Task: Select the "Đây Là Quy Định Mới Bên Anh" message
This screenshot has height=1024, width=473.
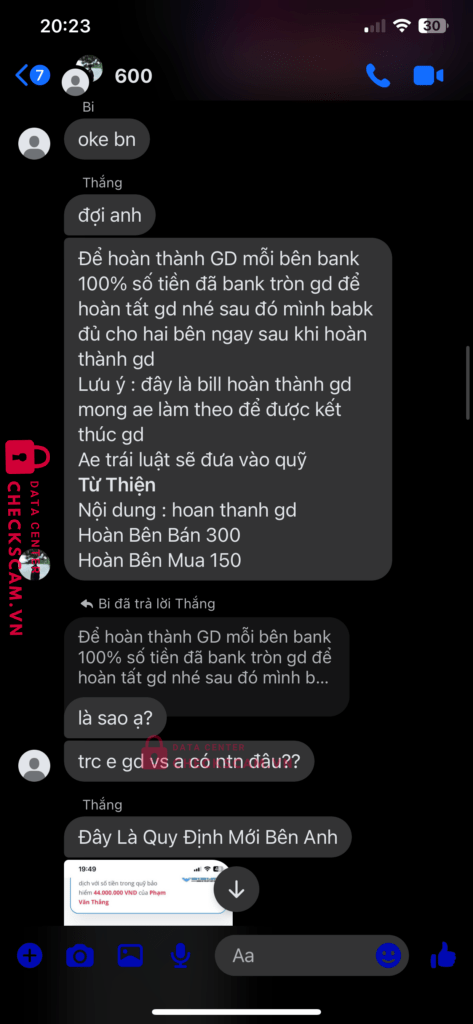Action: 208,837
